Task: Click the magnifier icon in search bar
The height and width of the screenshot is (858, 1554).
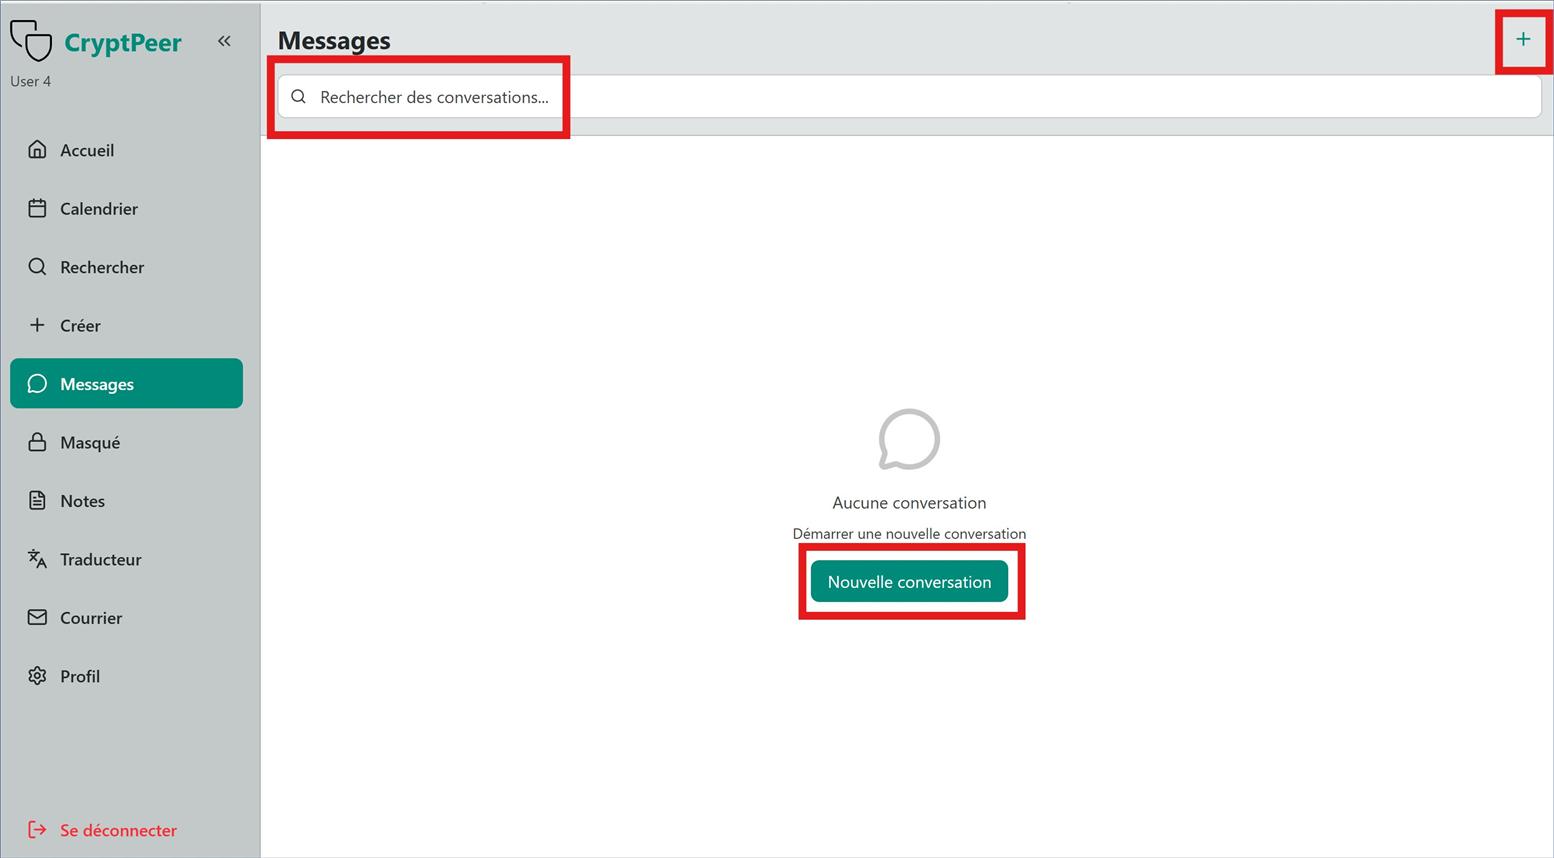Action: click(x=298, y=97)
